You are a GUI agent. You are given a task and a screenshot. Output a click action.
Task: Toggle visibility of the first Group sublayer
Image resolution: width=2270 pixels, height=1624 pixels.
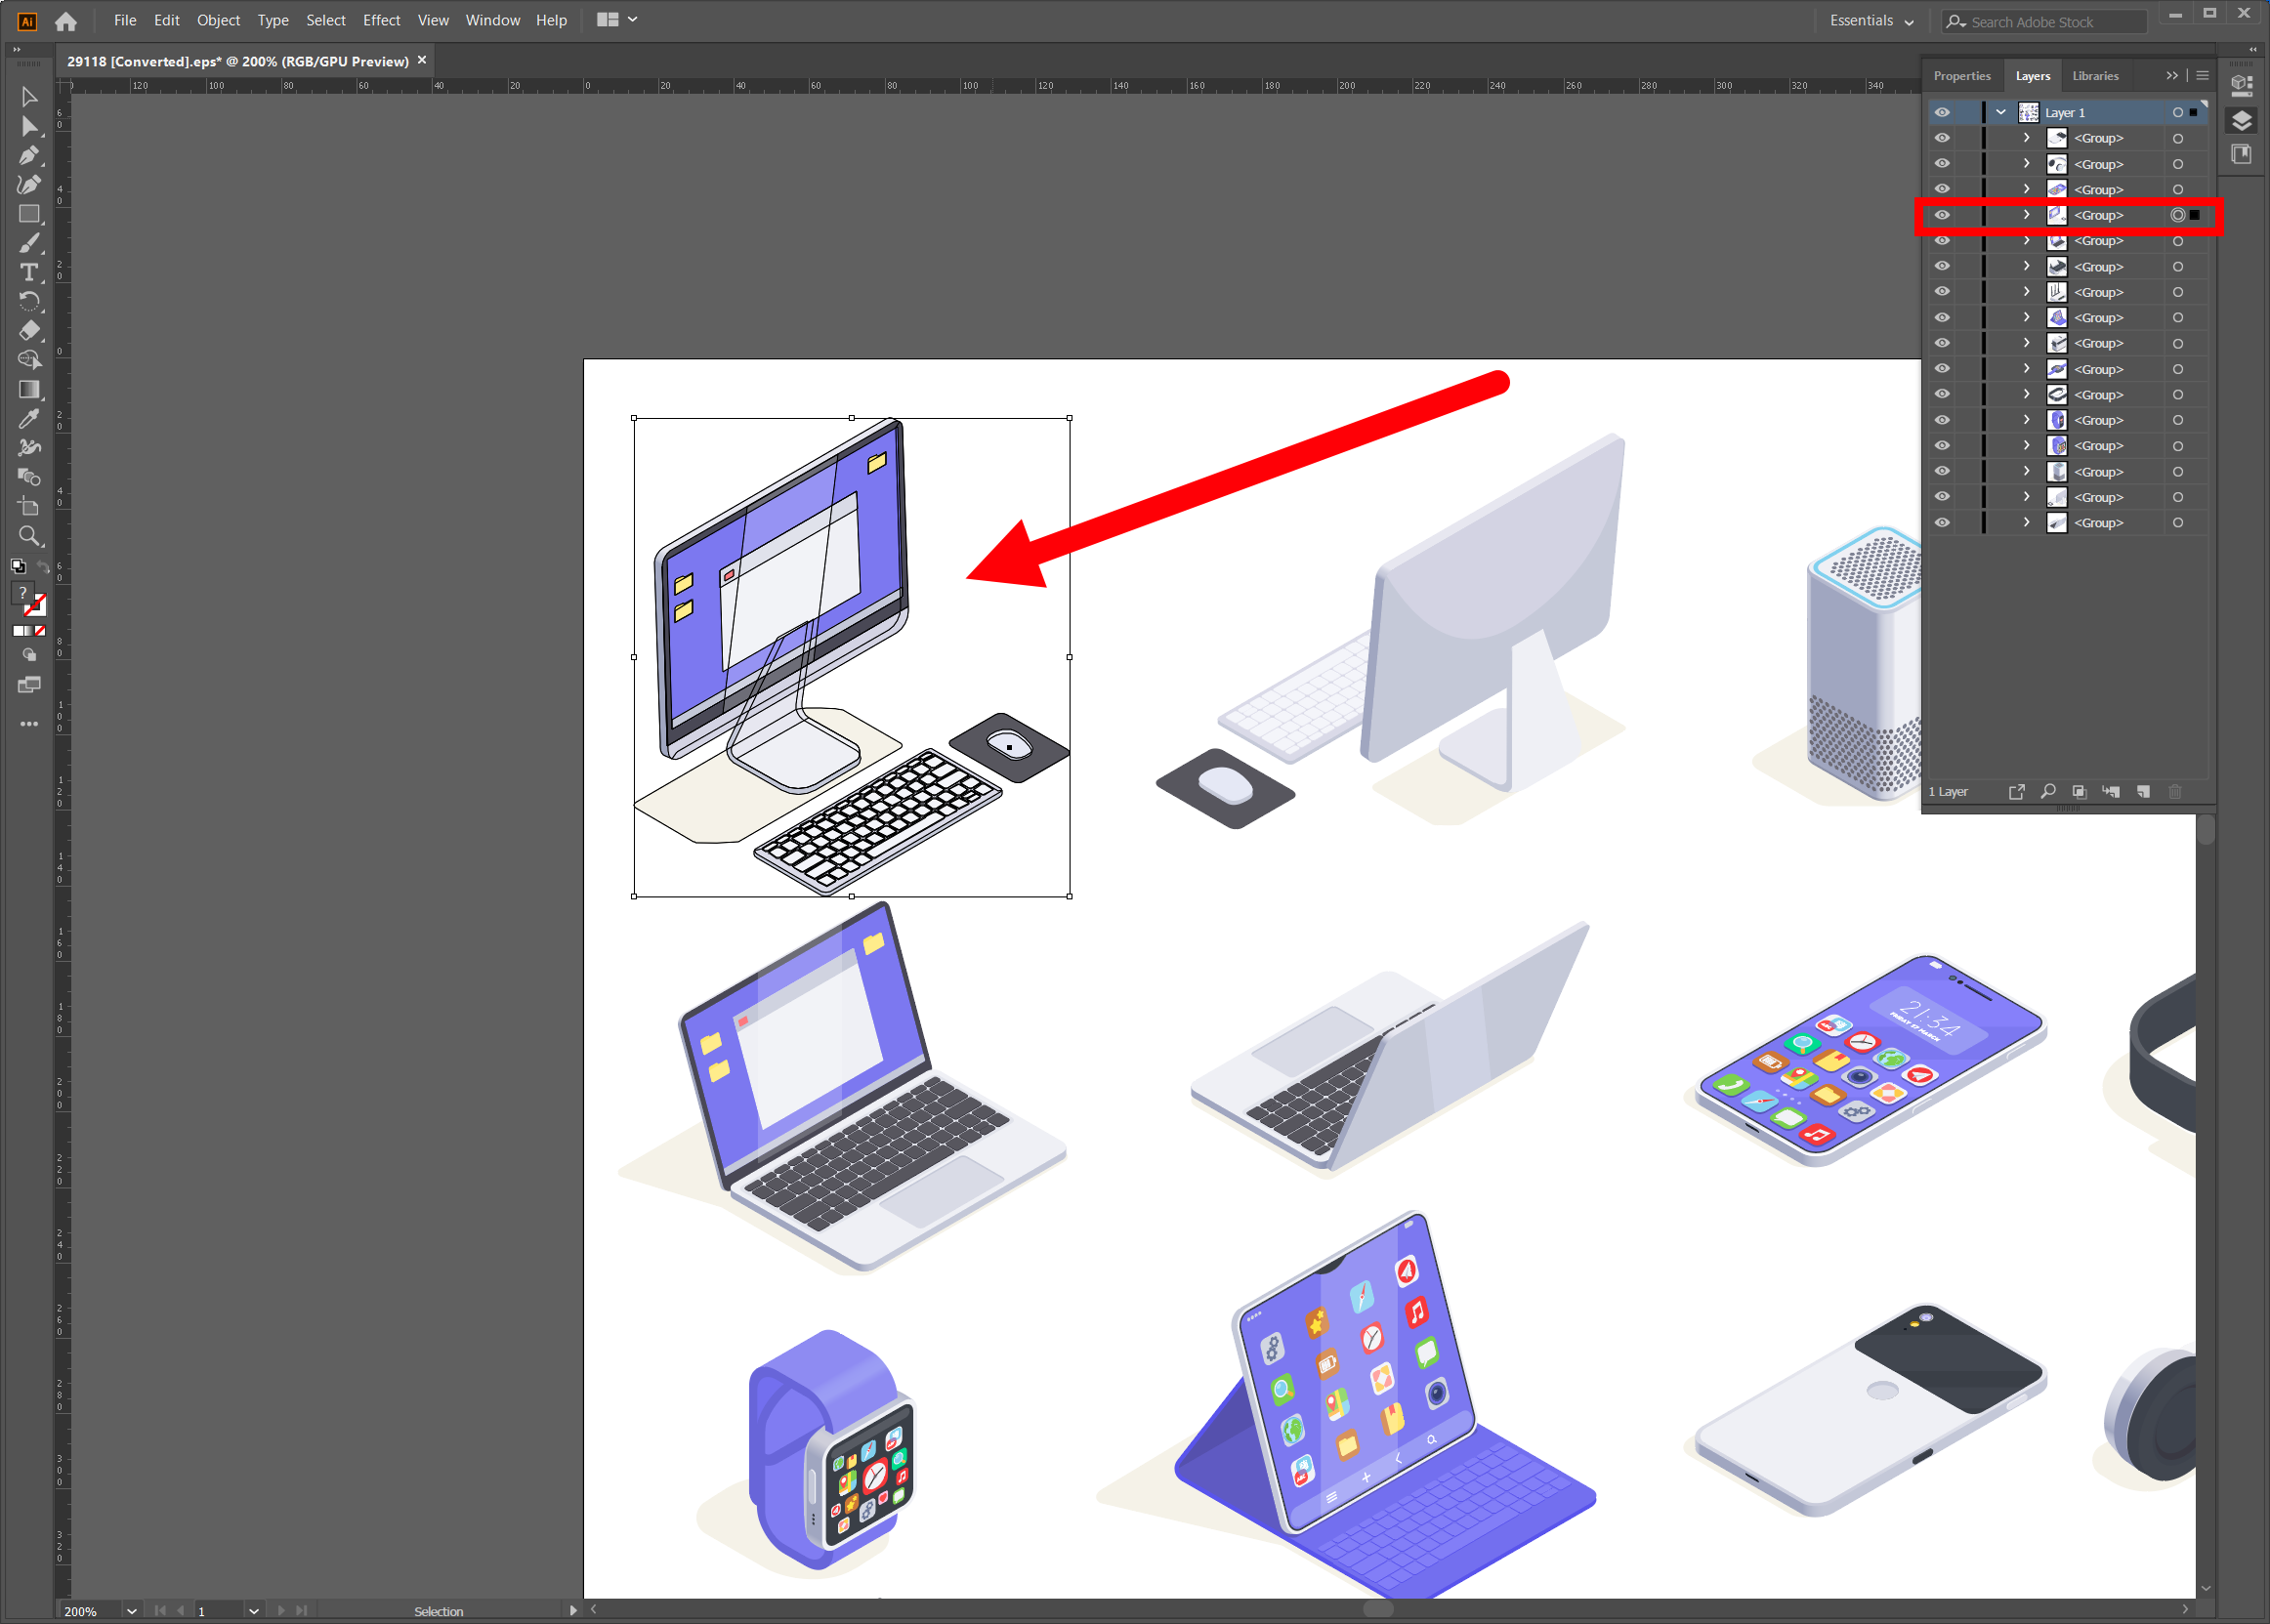coord(1942,138)
